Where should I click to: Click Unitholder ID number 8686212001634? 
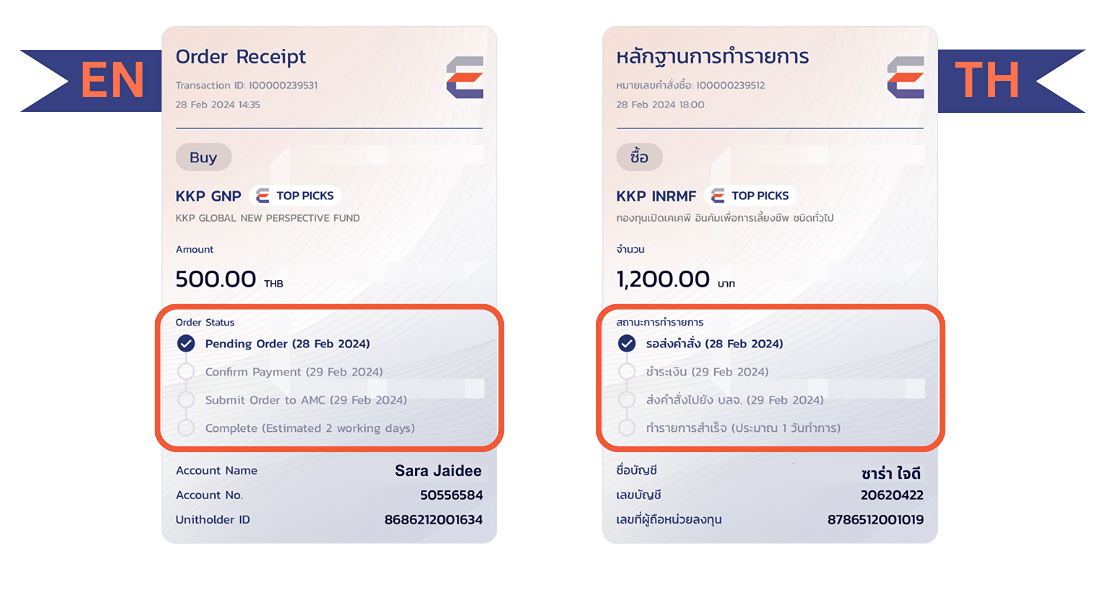[433, 520]
